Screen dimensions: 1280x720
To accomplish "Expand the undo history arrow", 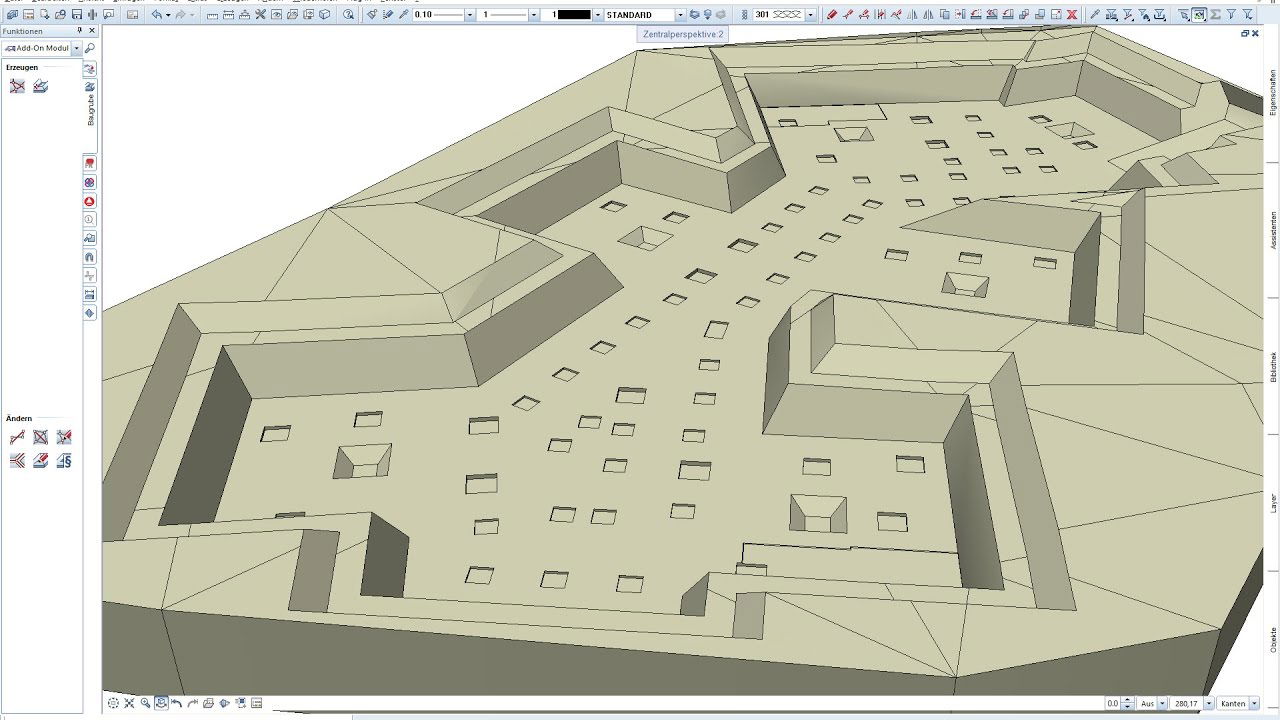I will (168, 15).
